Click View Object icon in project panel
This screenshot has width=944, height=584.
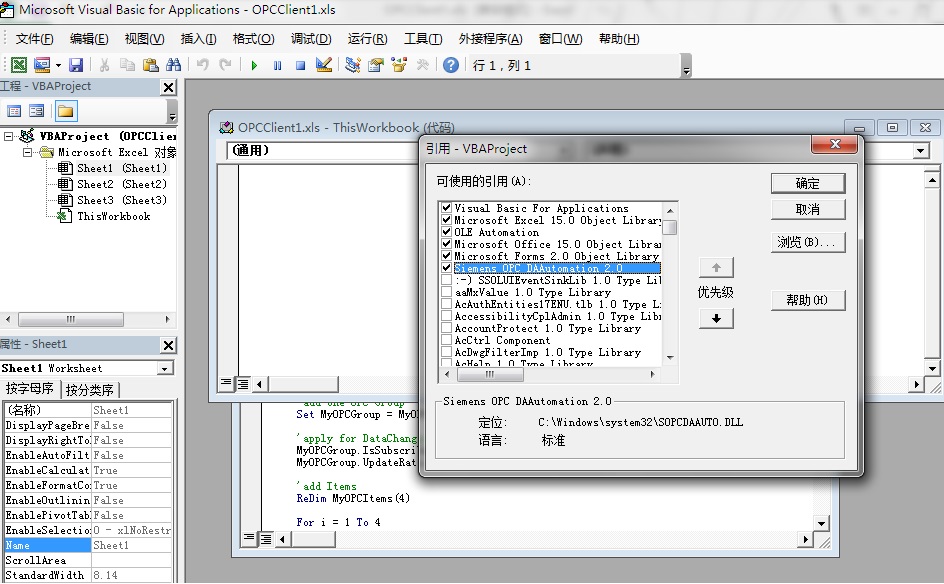tap(37, 111)
